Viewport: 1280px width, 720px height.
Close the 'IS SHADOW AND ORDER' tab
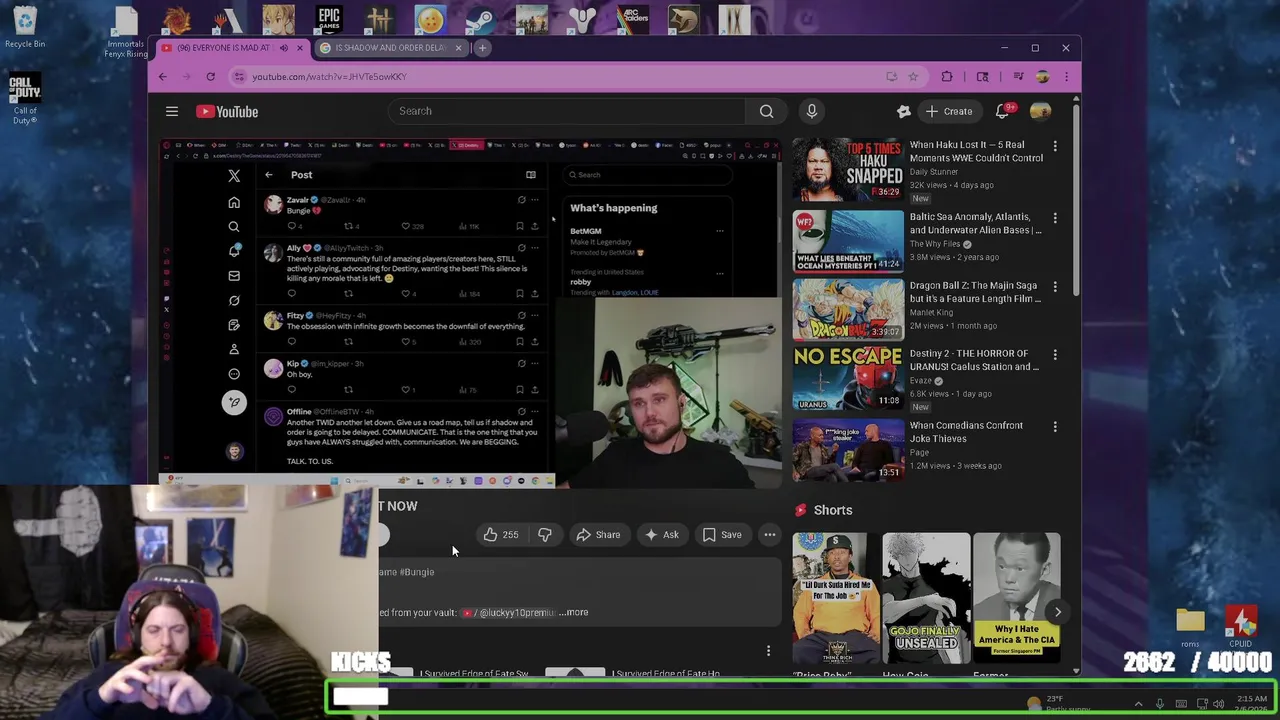(x=459, y=48)
